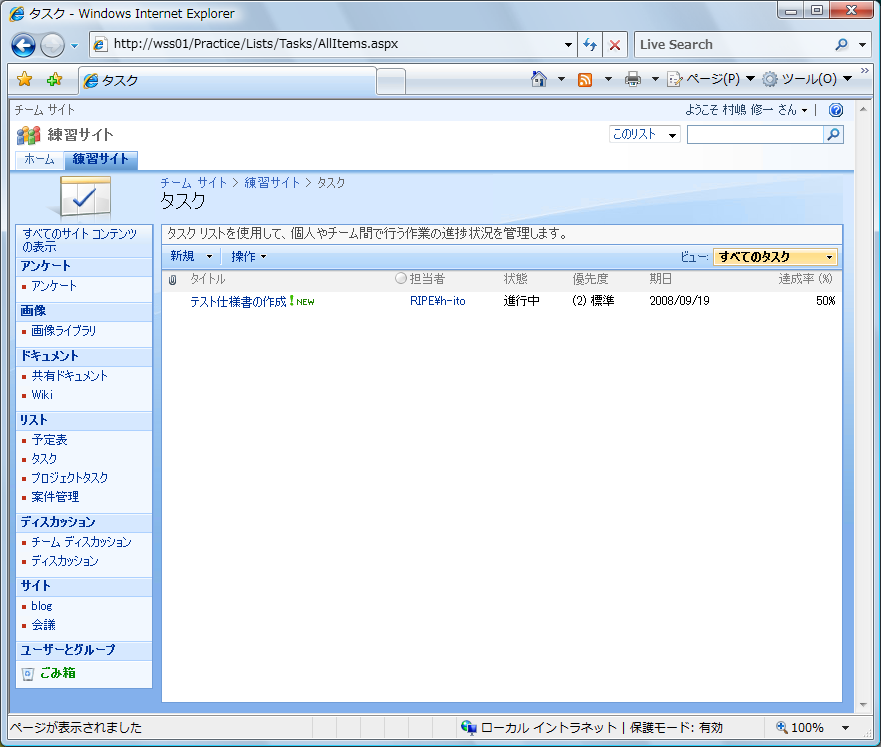Open the ツール(O) menu

(807, 79)
